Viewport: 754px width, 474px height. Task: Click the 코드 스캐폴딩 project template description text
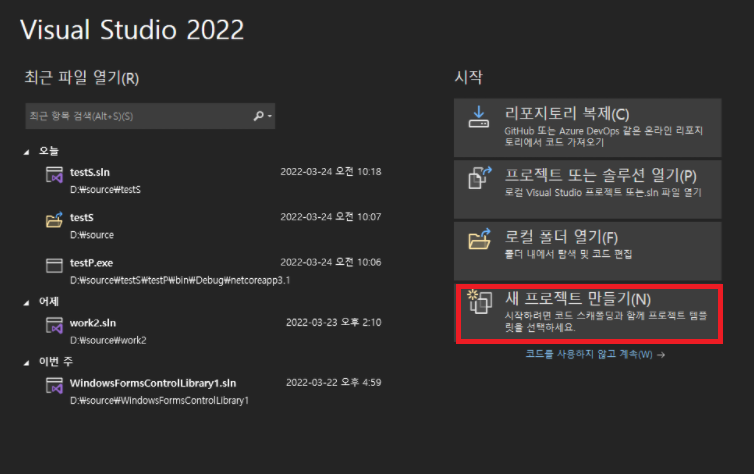[x=605, y=321]
